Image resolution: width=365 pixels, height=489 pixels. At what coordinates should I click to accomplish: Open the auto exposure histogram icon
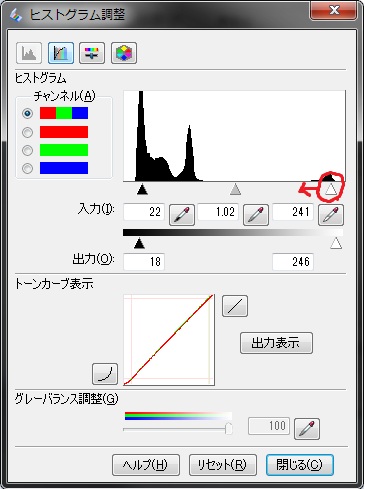[x=29, y=53]
